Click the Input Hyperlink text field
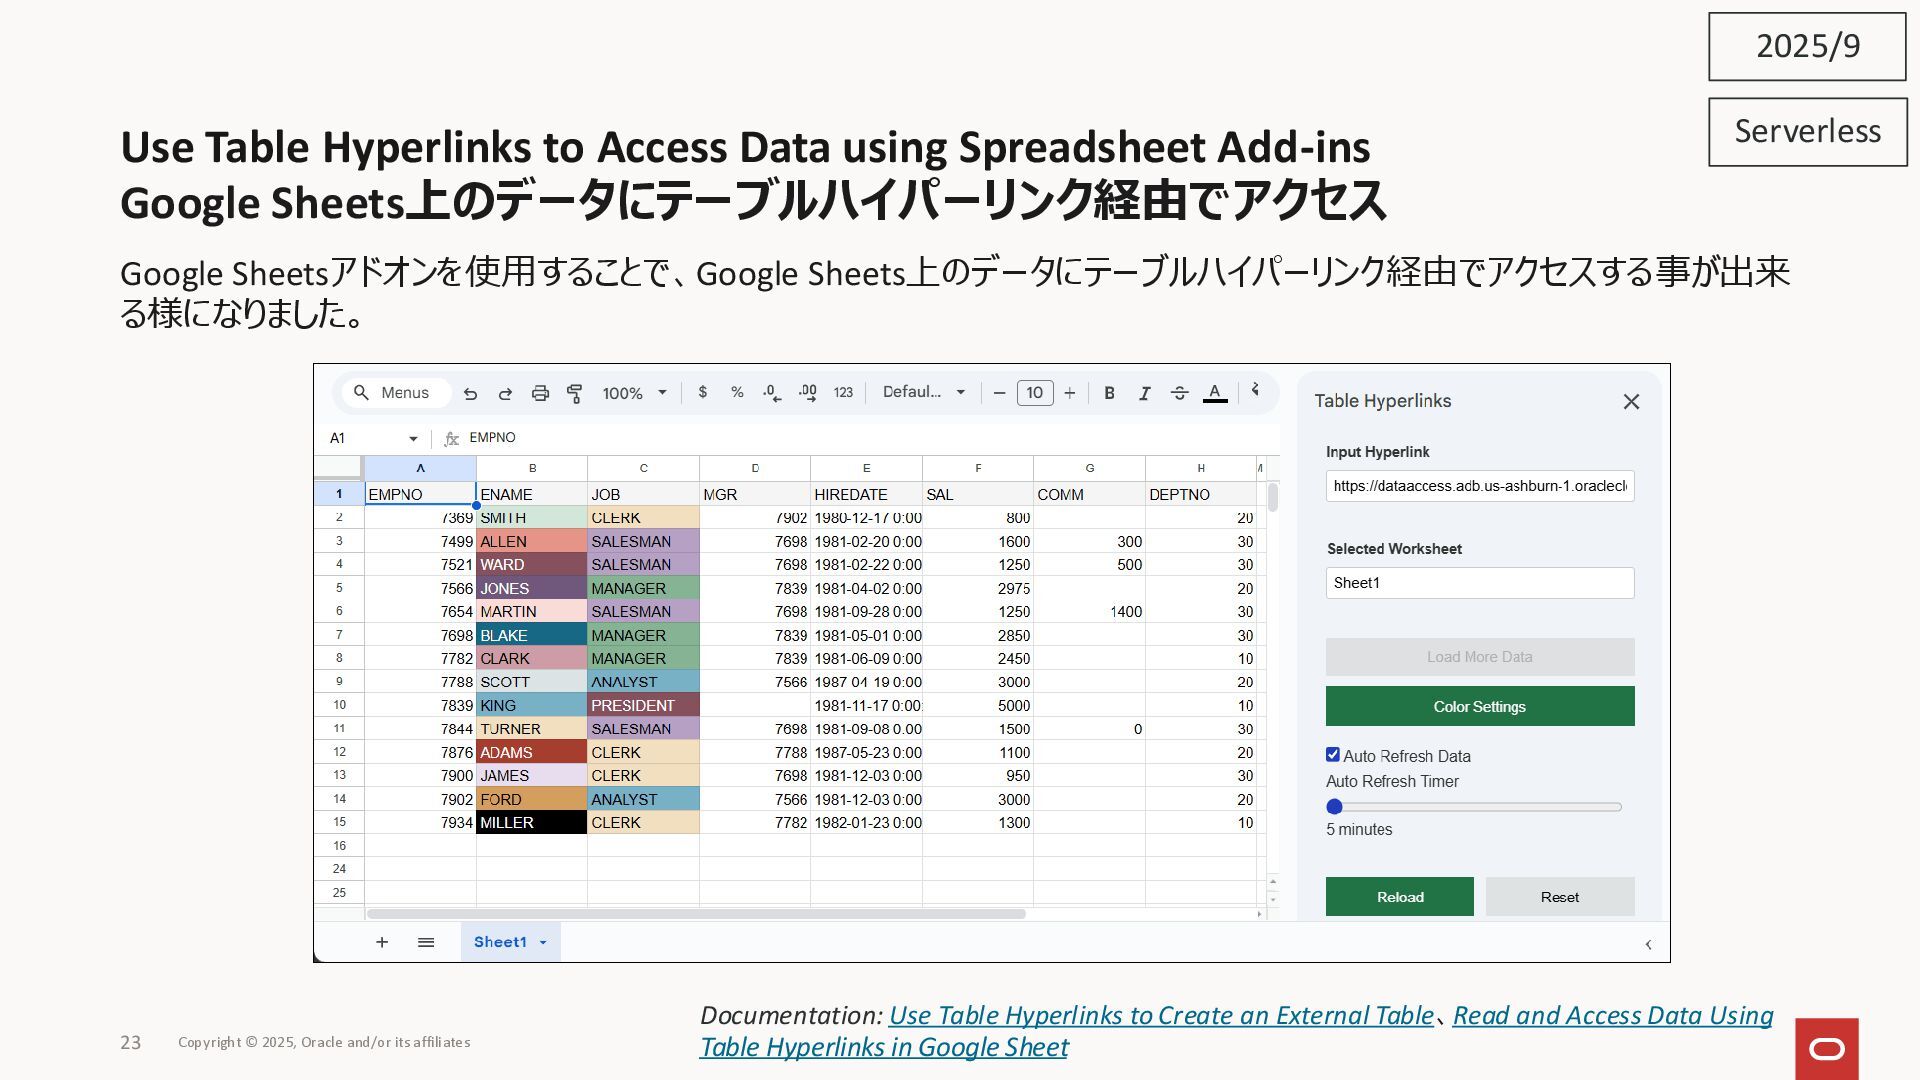Screen dimensions: 1920x1080 1479,486
